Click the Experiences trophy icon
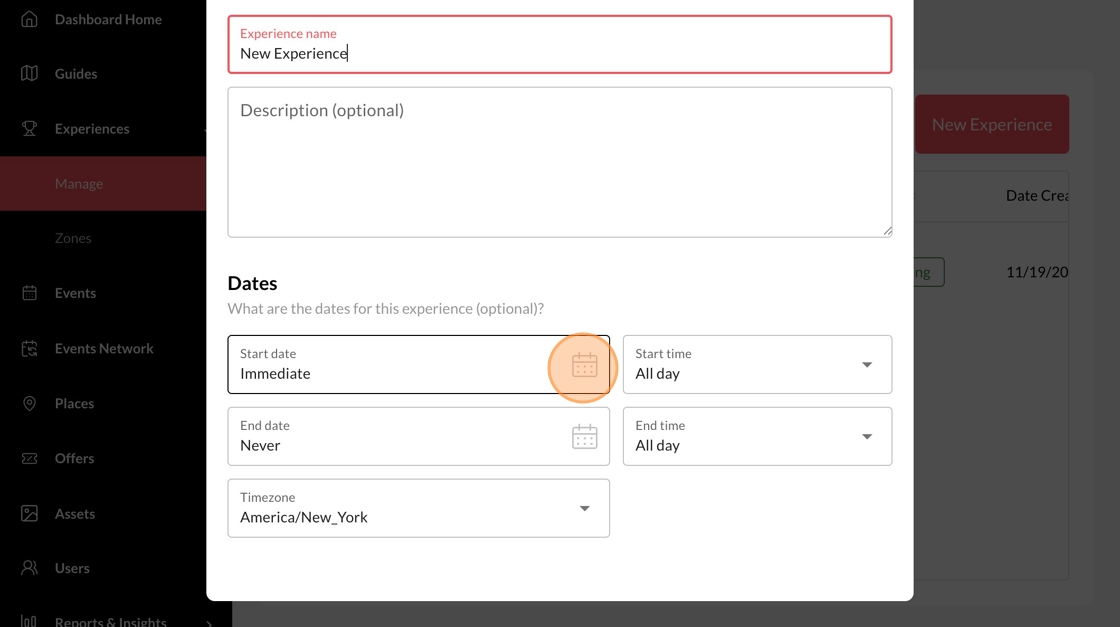 pyautogui.click(x=29, y=129)
